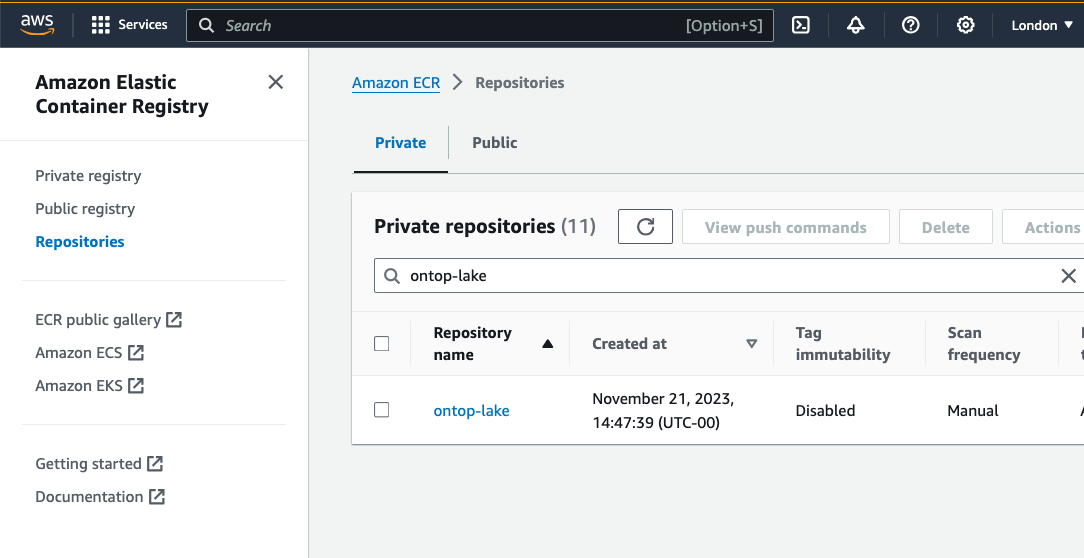Launch CloudShell from the top bar
Screen dimensions: 1084x558
[x=801, y=26]
